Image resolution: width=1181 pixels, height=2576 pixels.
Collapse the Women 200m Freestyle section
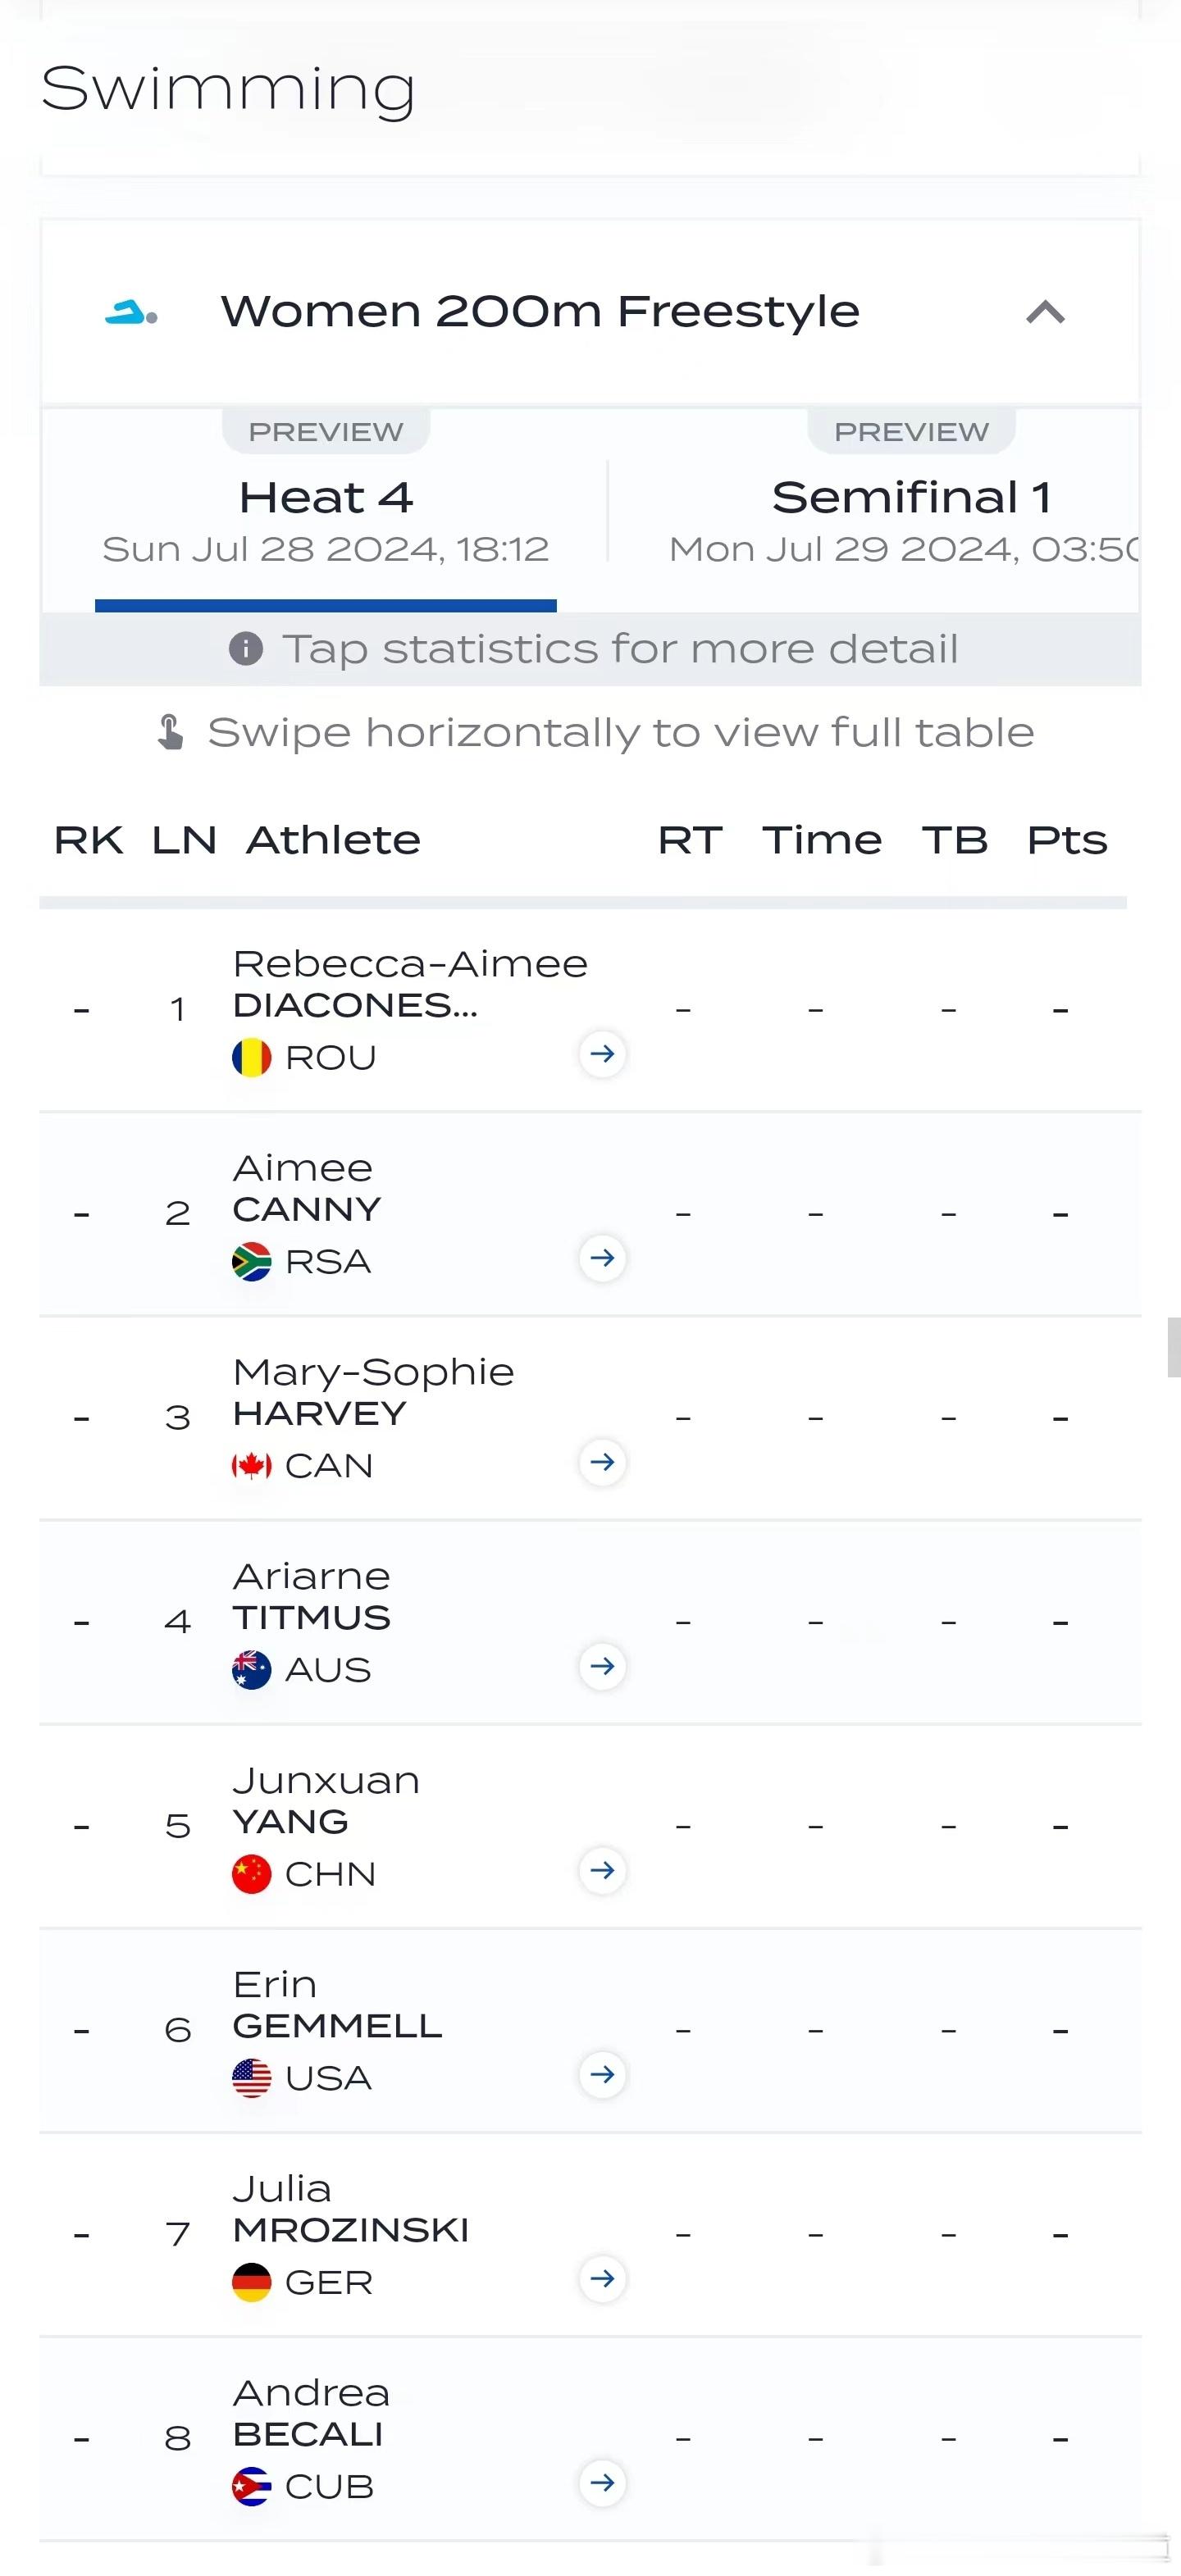(x=1045, y=313)
